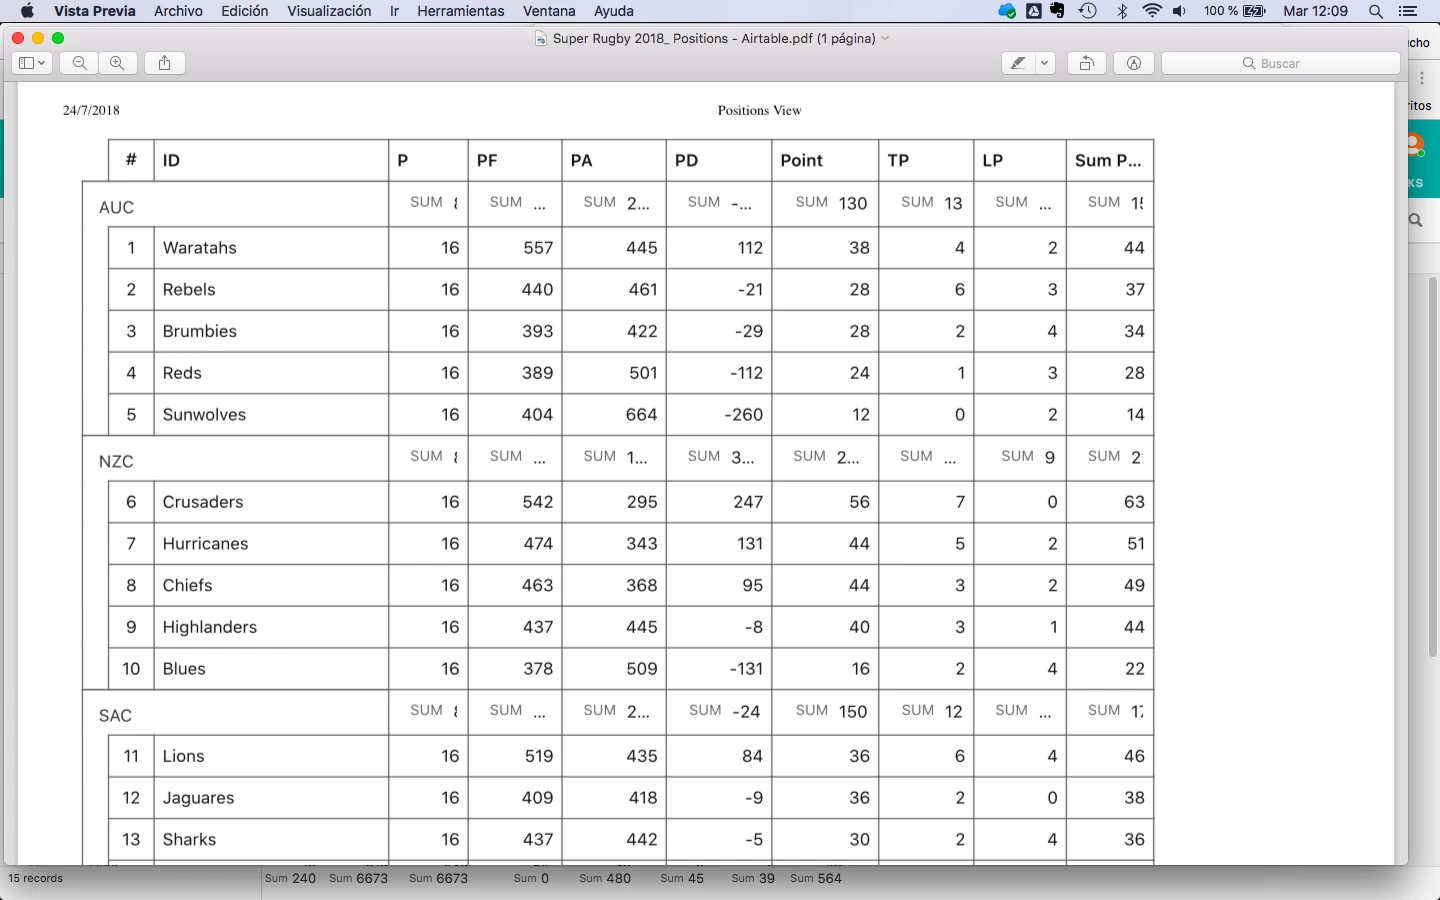
Task: Click the Sharks team name cell
Action: click(271, 840)
